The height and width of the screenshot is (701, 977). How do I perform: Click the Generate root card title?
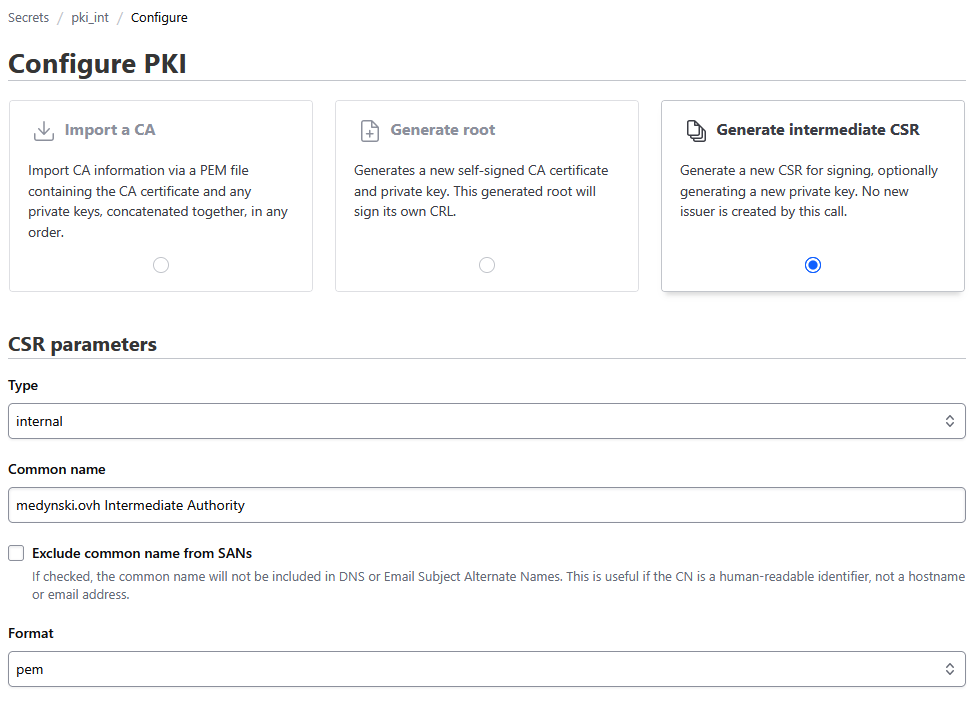point(443,130)
